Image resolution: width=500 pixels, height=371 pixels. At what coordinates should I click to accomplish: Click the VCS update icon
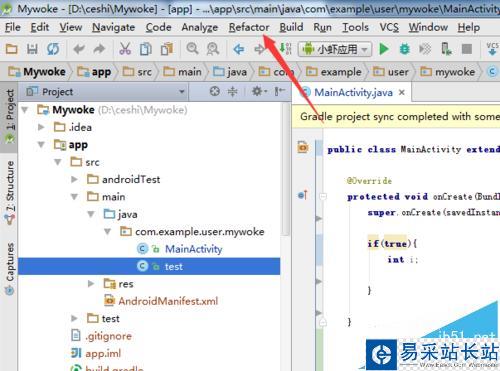tap(493, 49)
